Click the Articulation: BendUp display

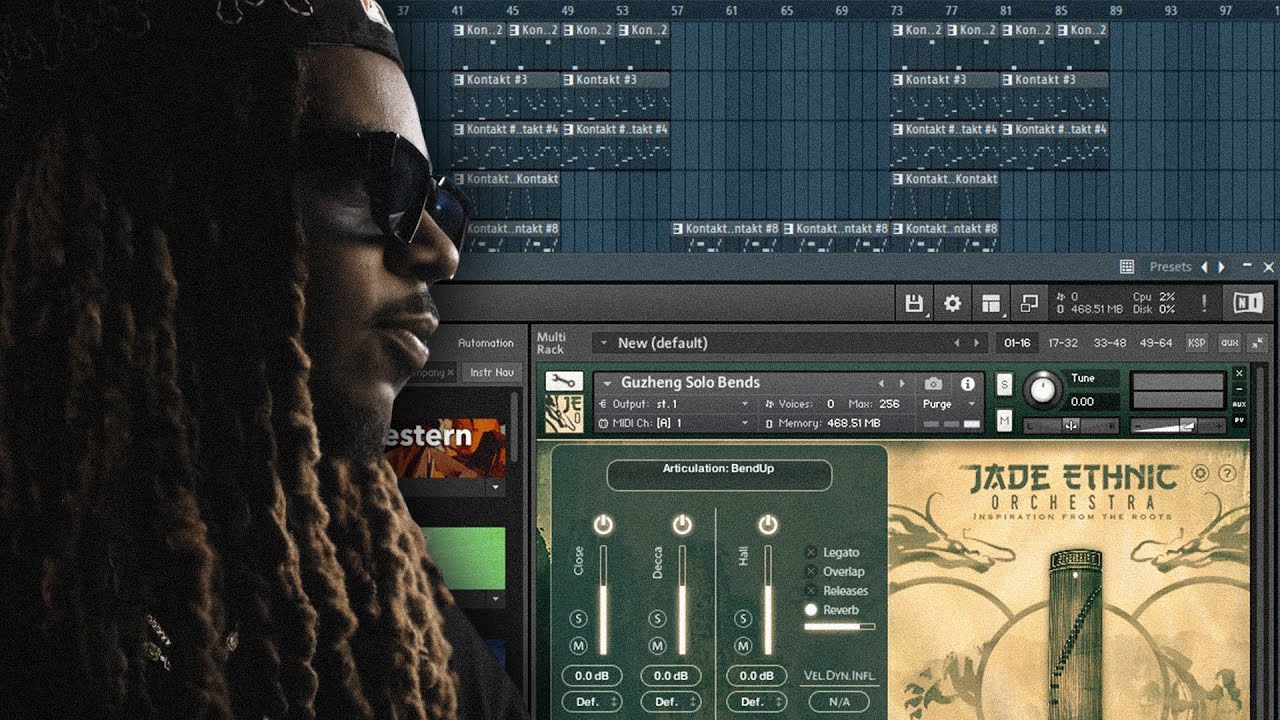(x=719, y=474)
